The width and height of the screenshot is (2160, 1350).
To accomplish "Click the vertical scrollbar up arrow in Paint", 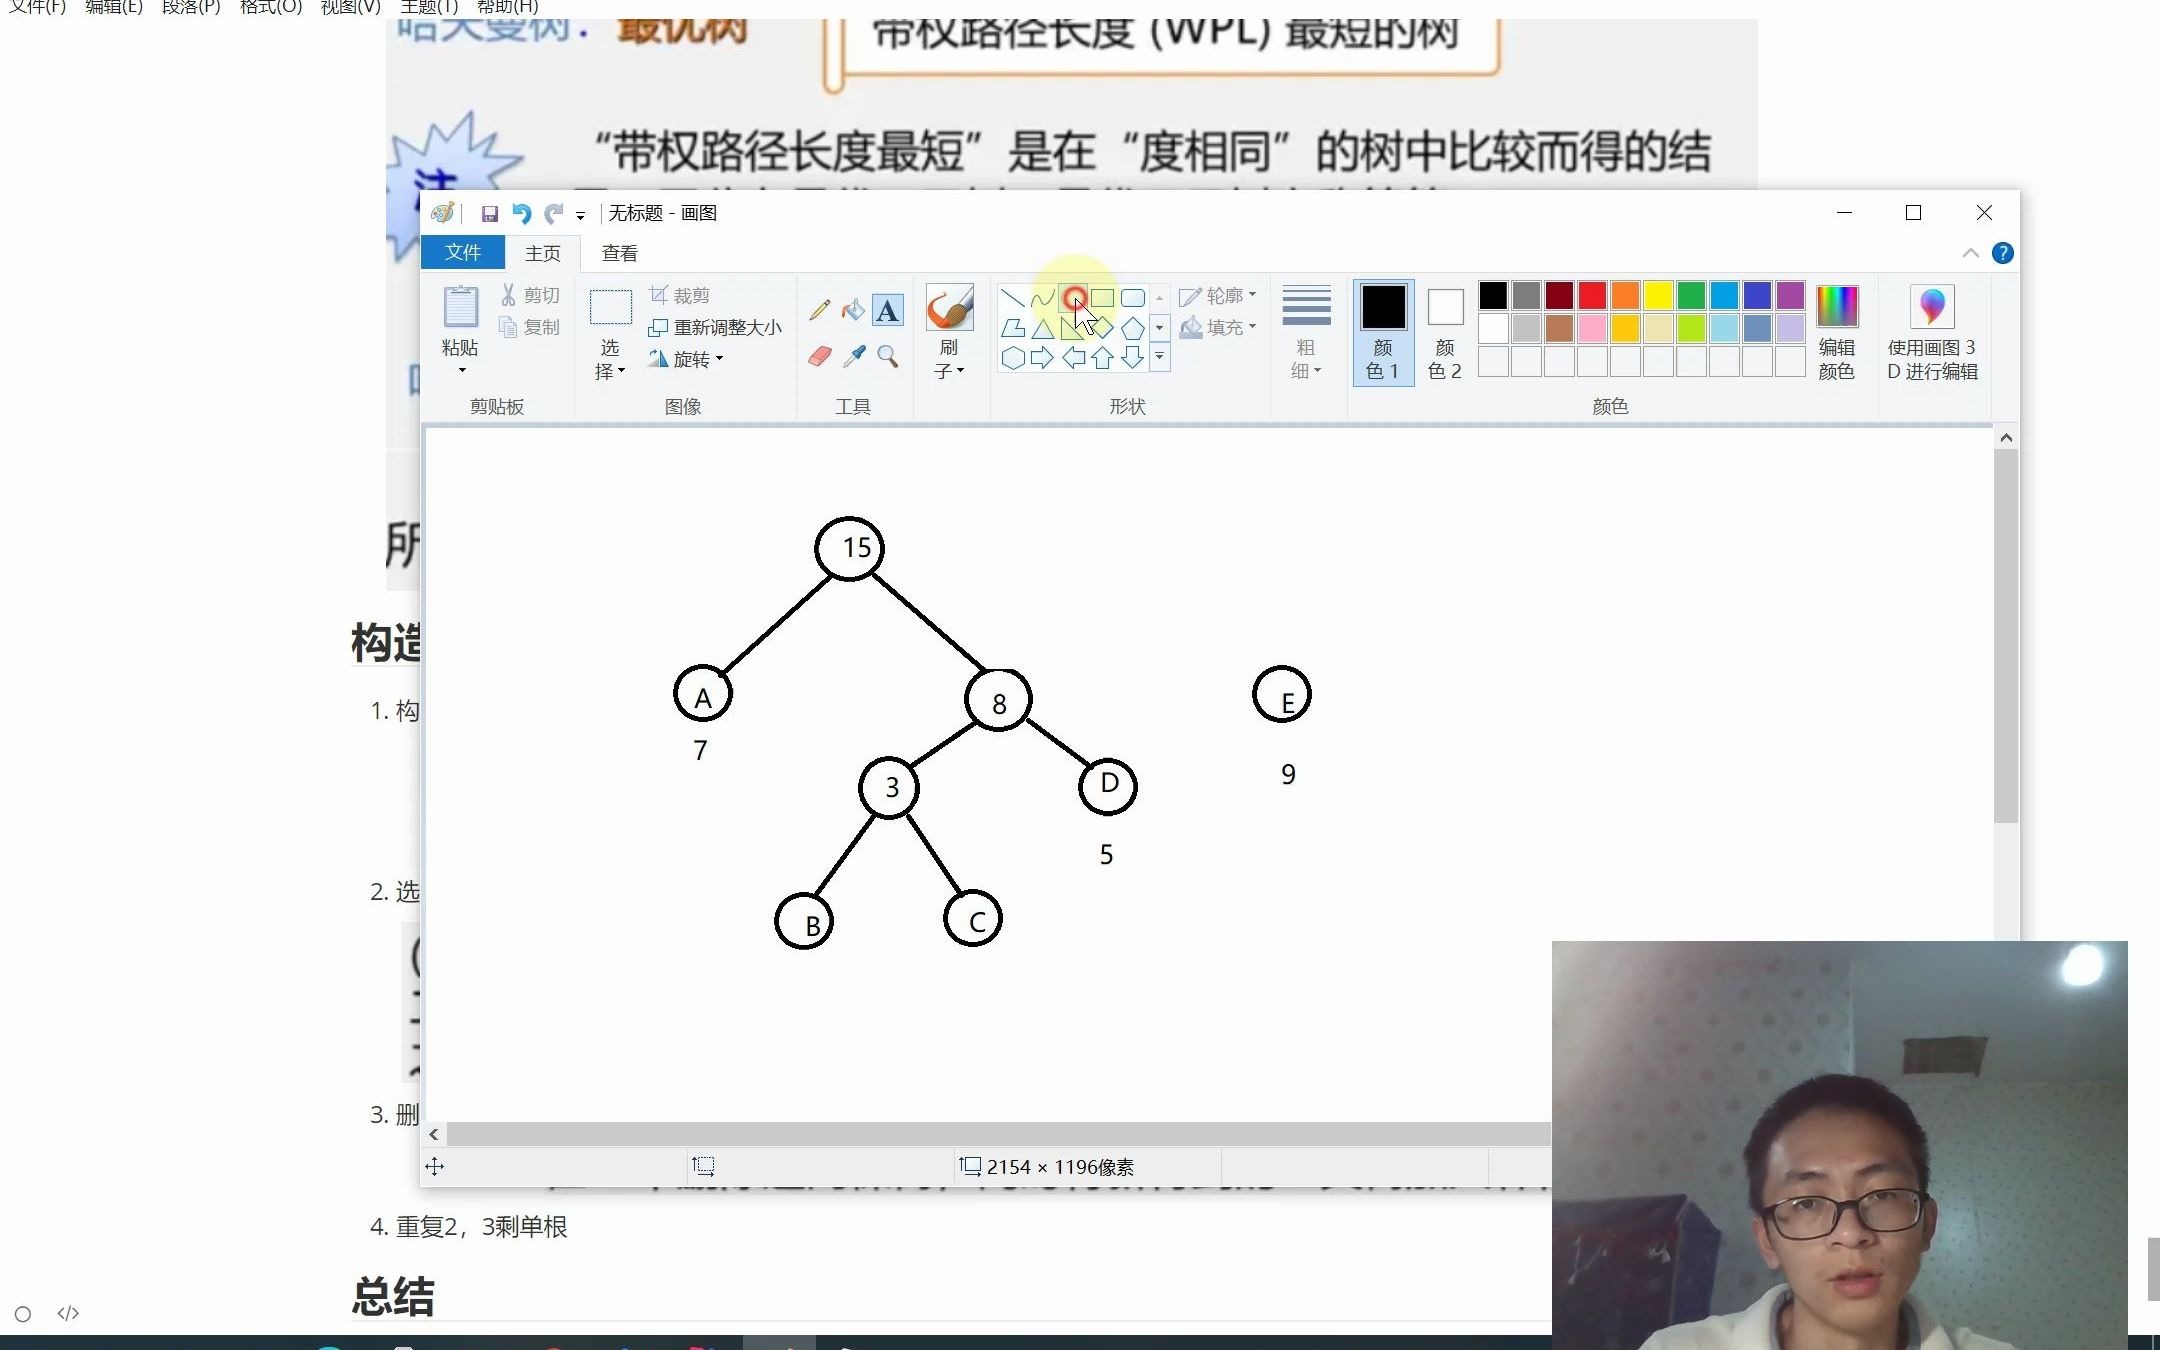I will [x=2006, y=438].
